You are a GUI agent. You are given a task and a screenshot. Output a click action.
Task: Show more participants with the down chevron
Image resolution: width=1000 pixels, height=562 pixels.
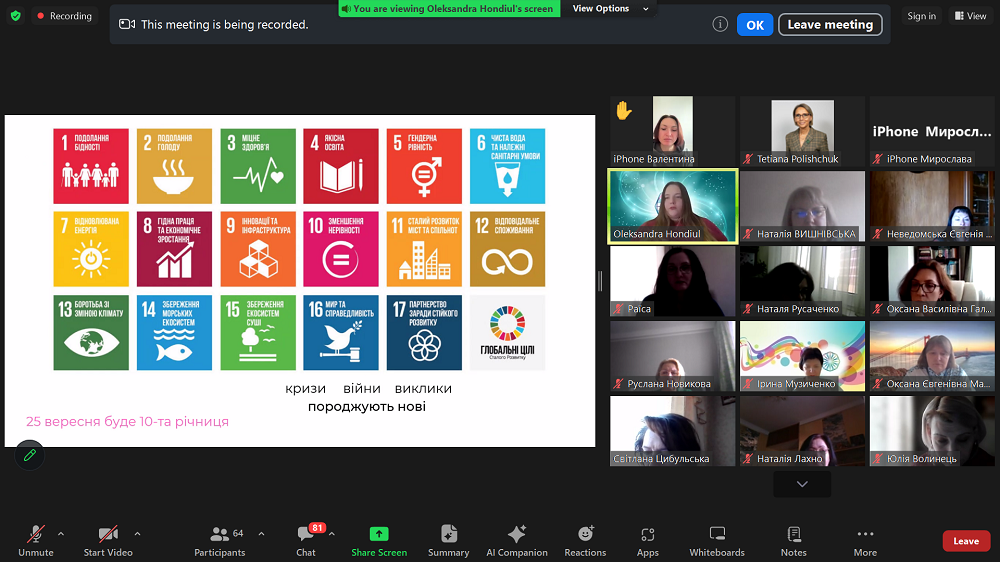[802, 484]
